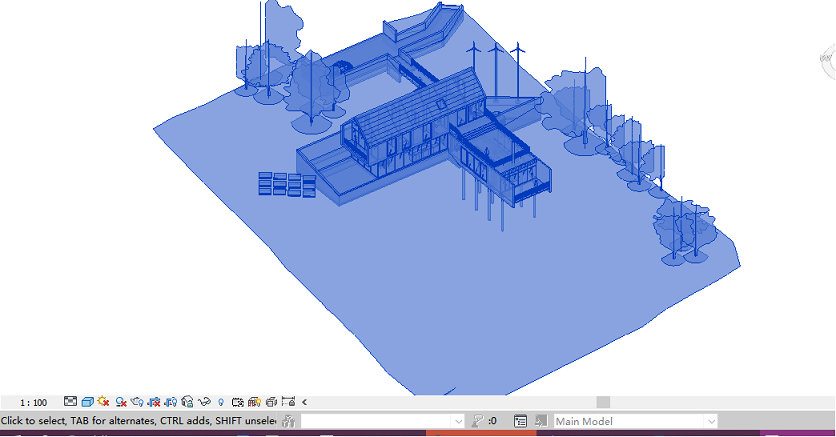The height and width of the screenshot is (437, 836).
Task: Toggle Show Analytical Model icon
Action: [254, 402]
